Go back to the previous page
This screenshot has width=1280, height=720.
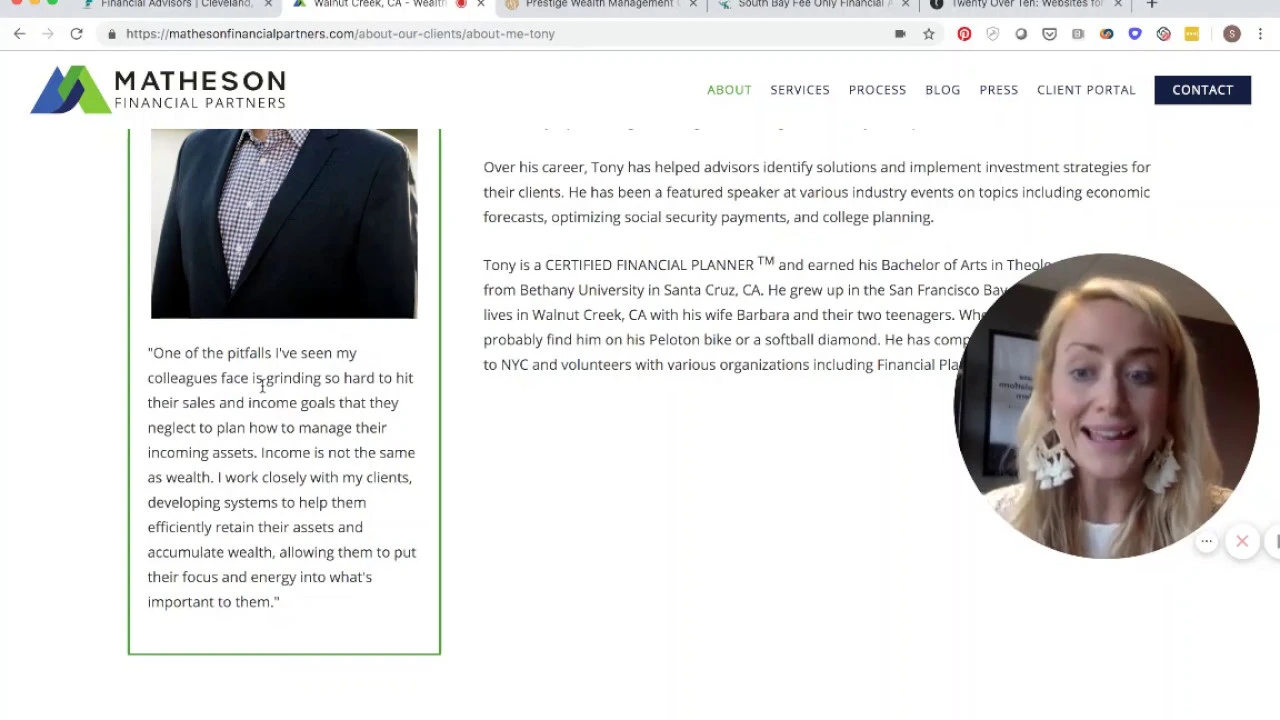click(x=20, y=34)
